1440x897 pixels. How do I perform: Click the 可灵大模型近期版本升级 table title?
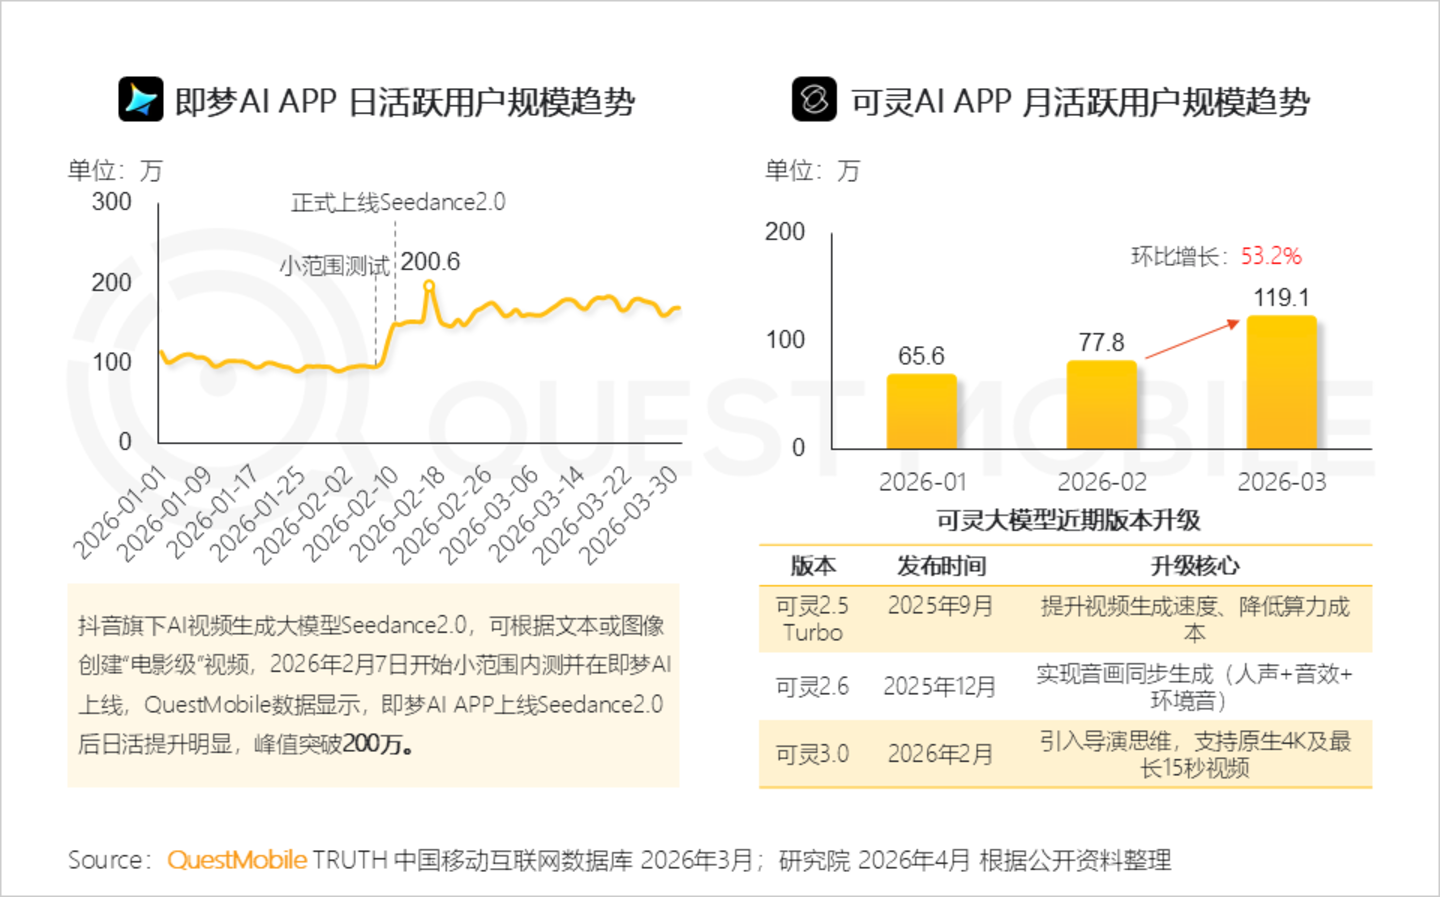coord(1068,520)
